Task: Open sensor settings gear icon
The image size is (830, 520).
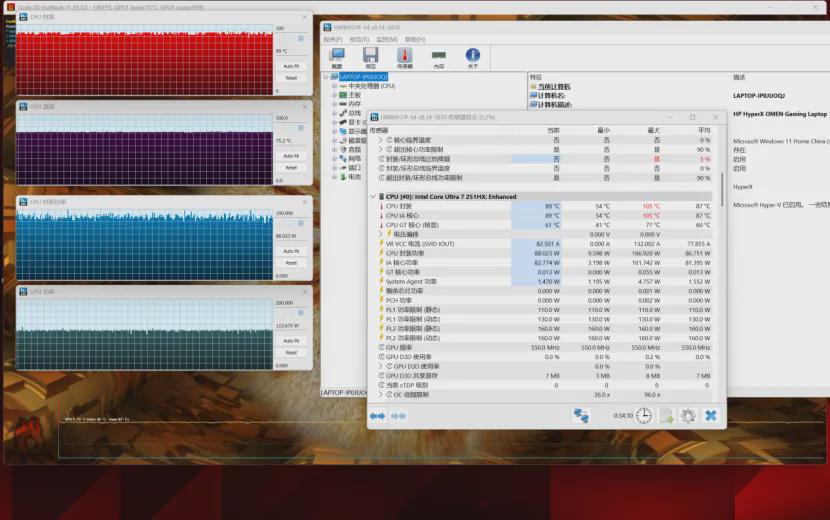Action: (x=688, y=416)
